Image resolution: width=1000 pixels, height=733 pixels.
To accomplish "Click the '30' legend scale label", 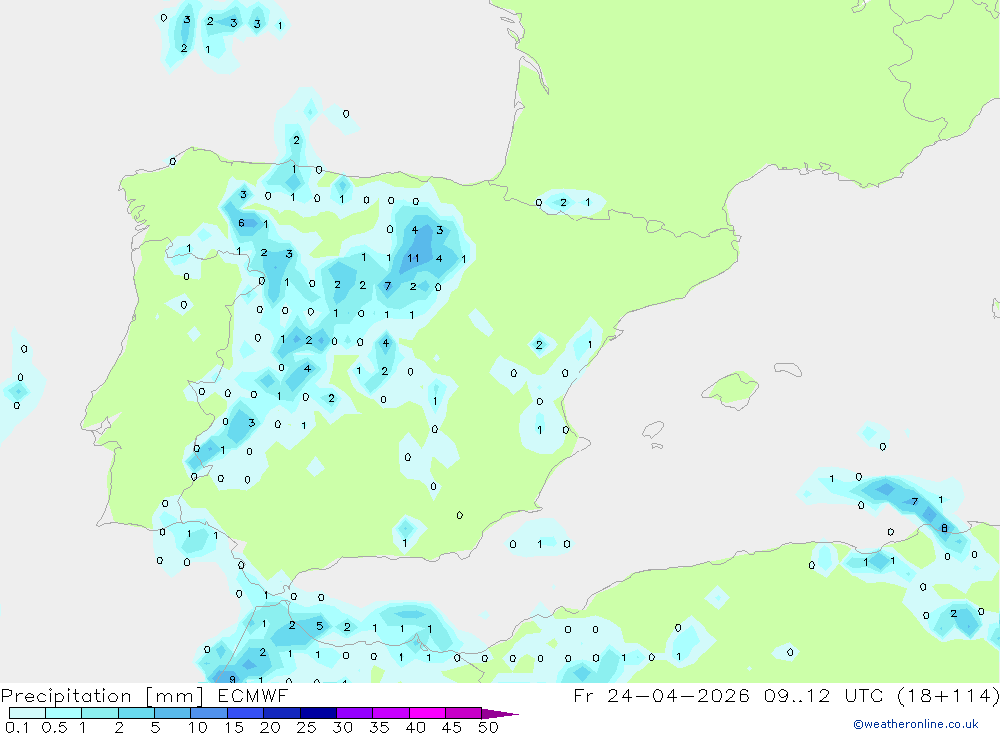I will (343, 727).
